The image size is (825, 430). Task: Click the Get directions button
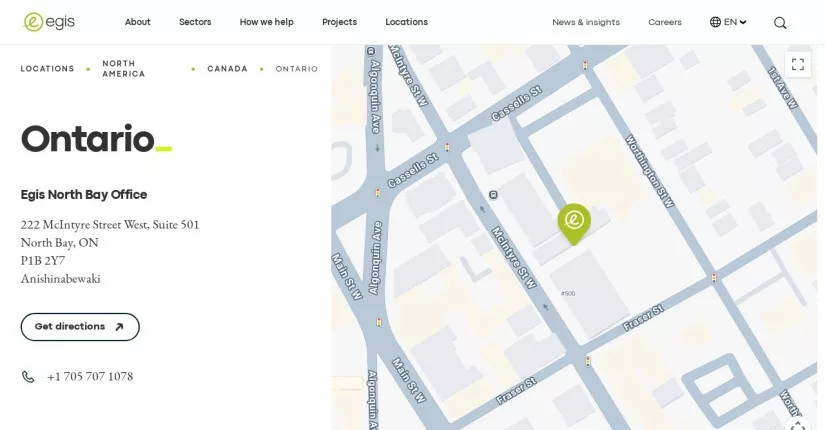point(80,327)
